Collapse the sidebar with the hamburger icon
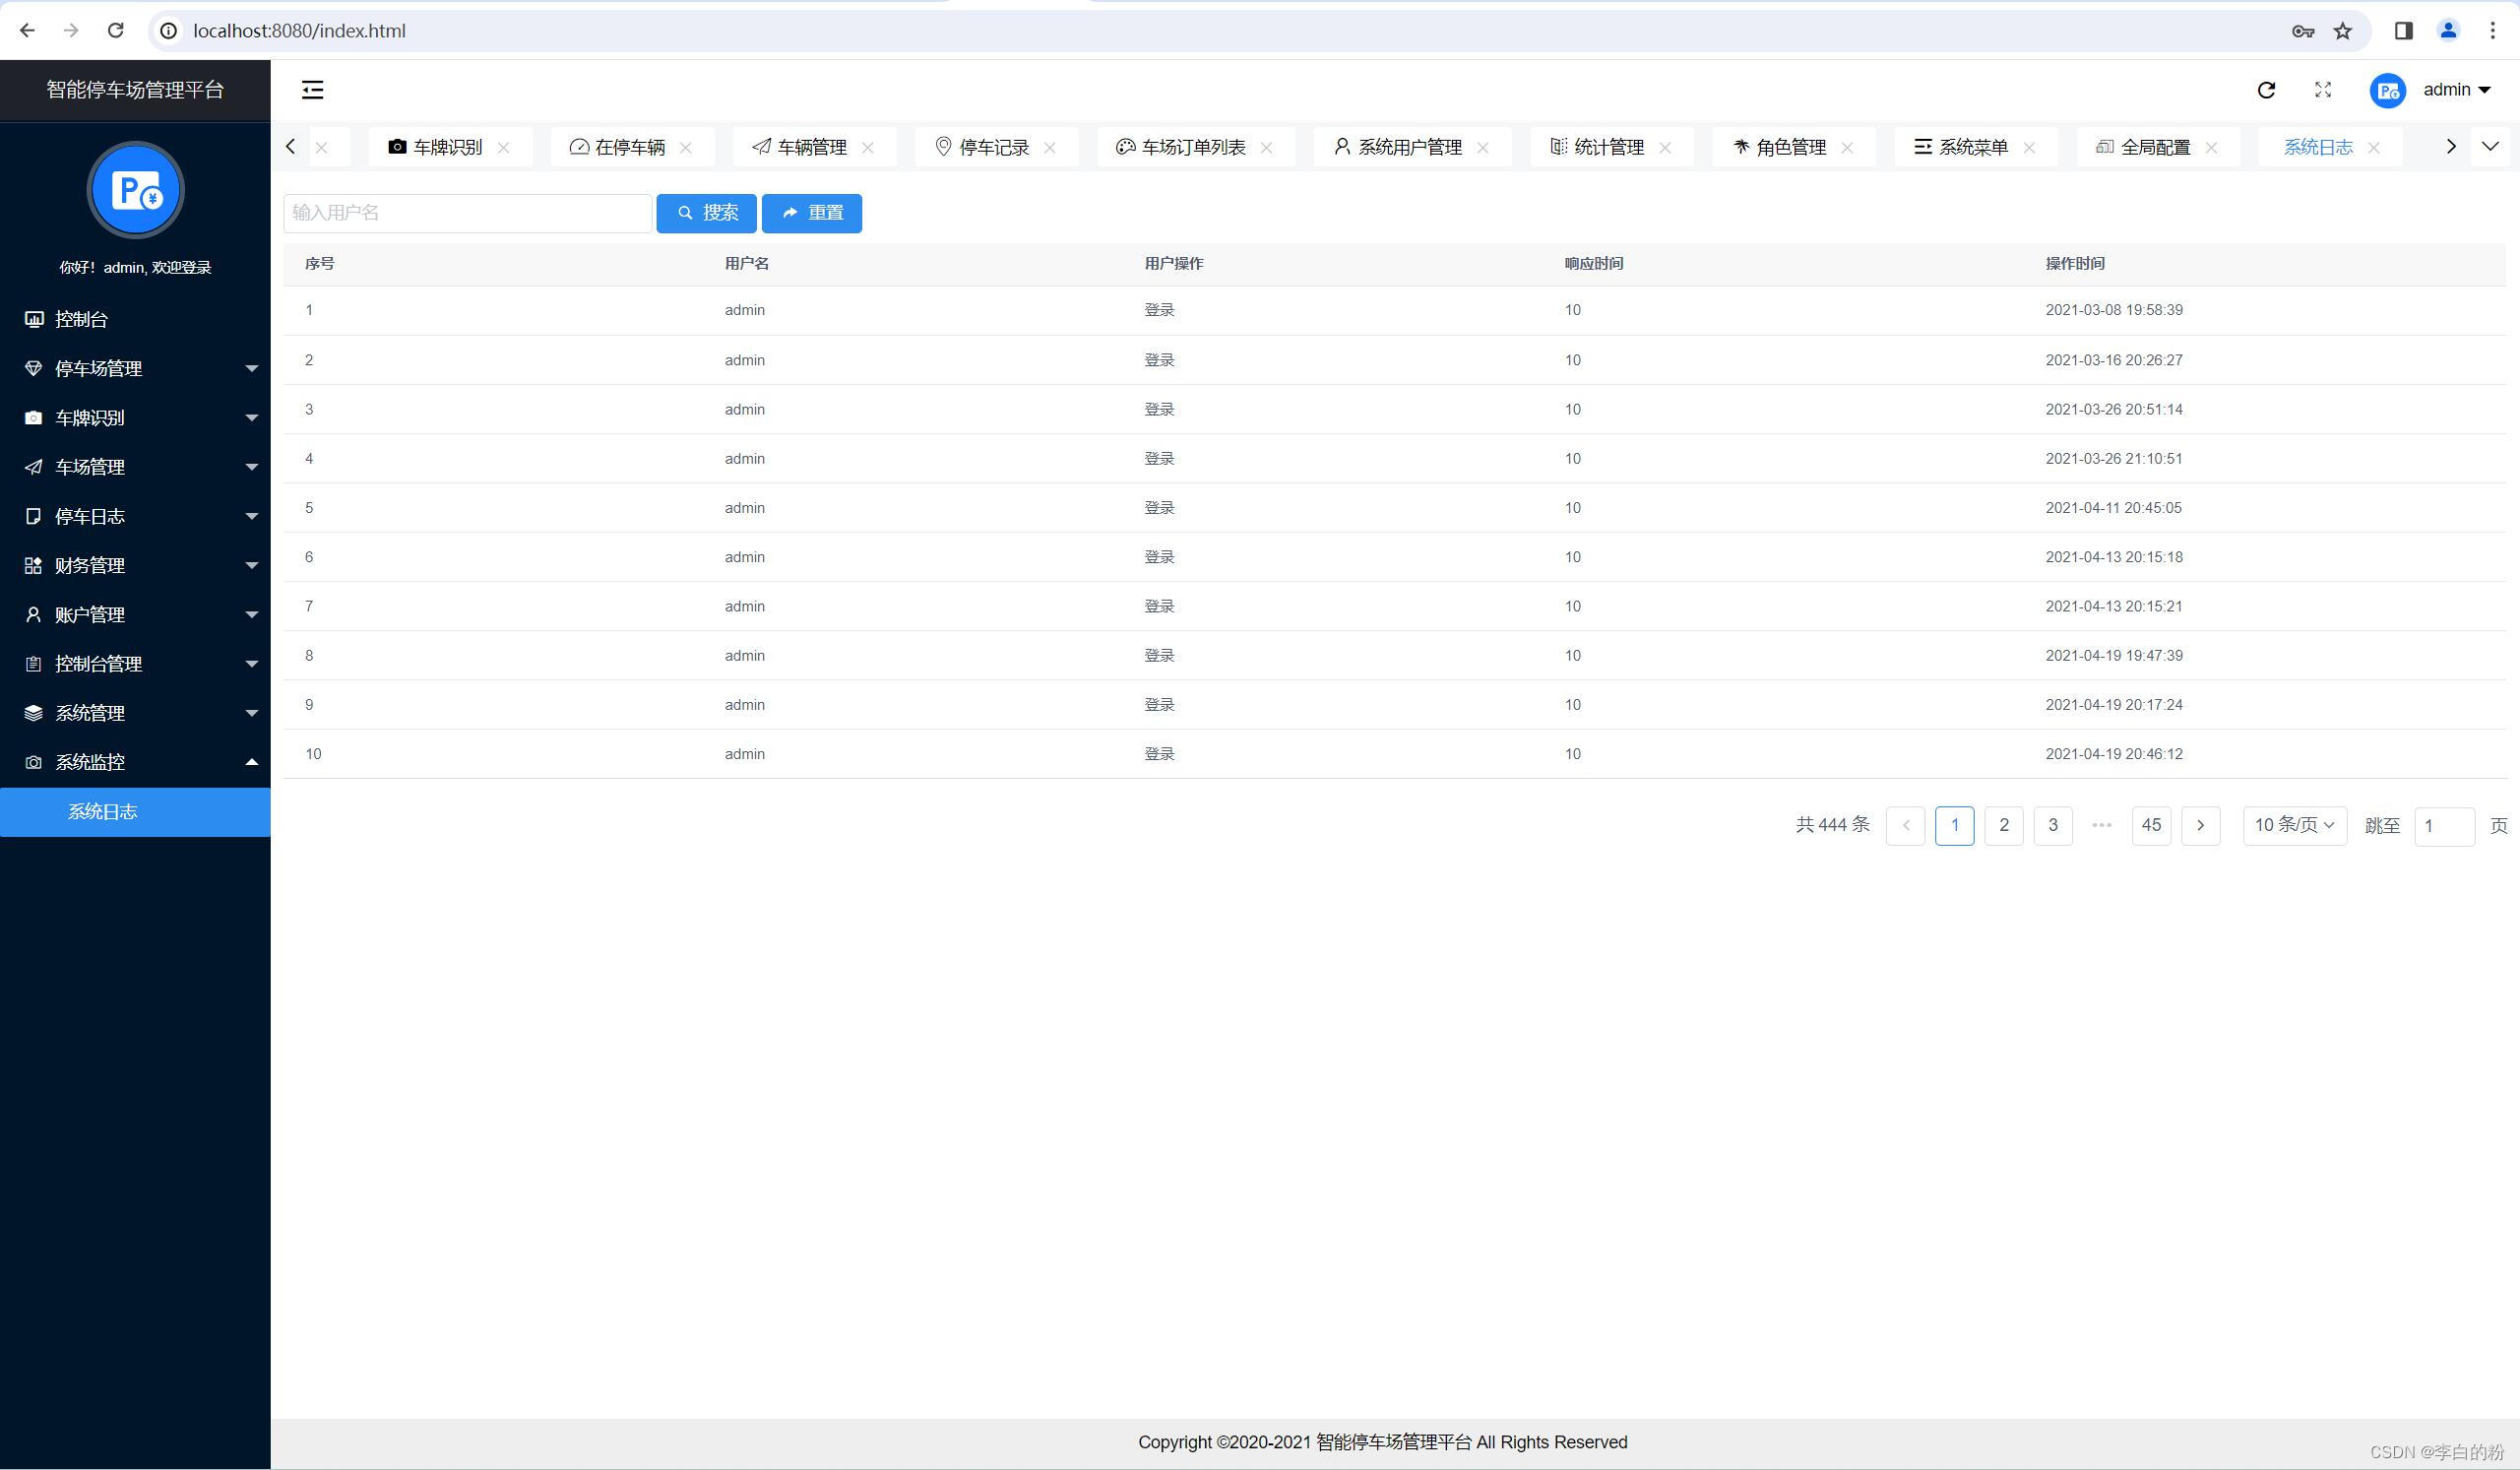Image resolution: width=2520 pixels, height=1470 pixels. point(312,90)
